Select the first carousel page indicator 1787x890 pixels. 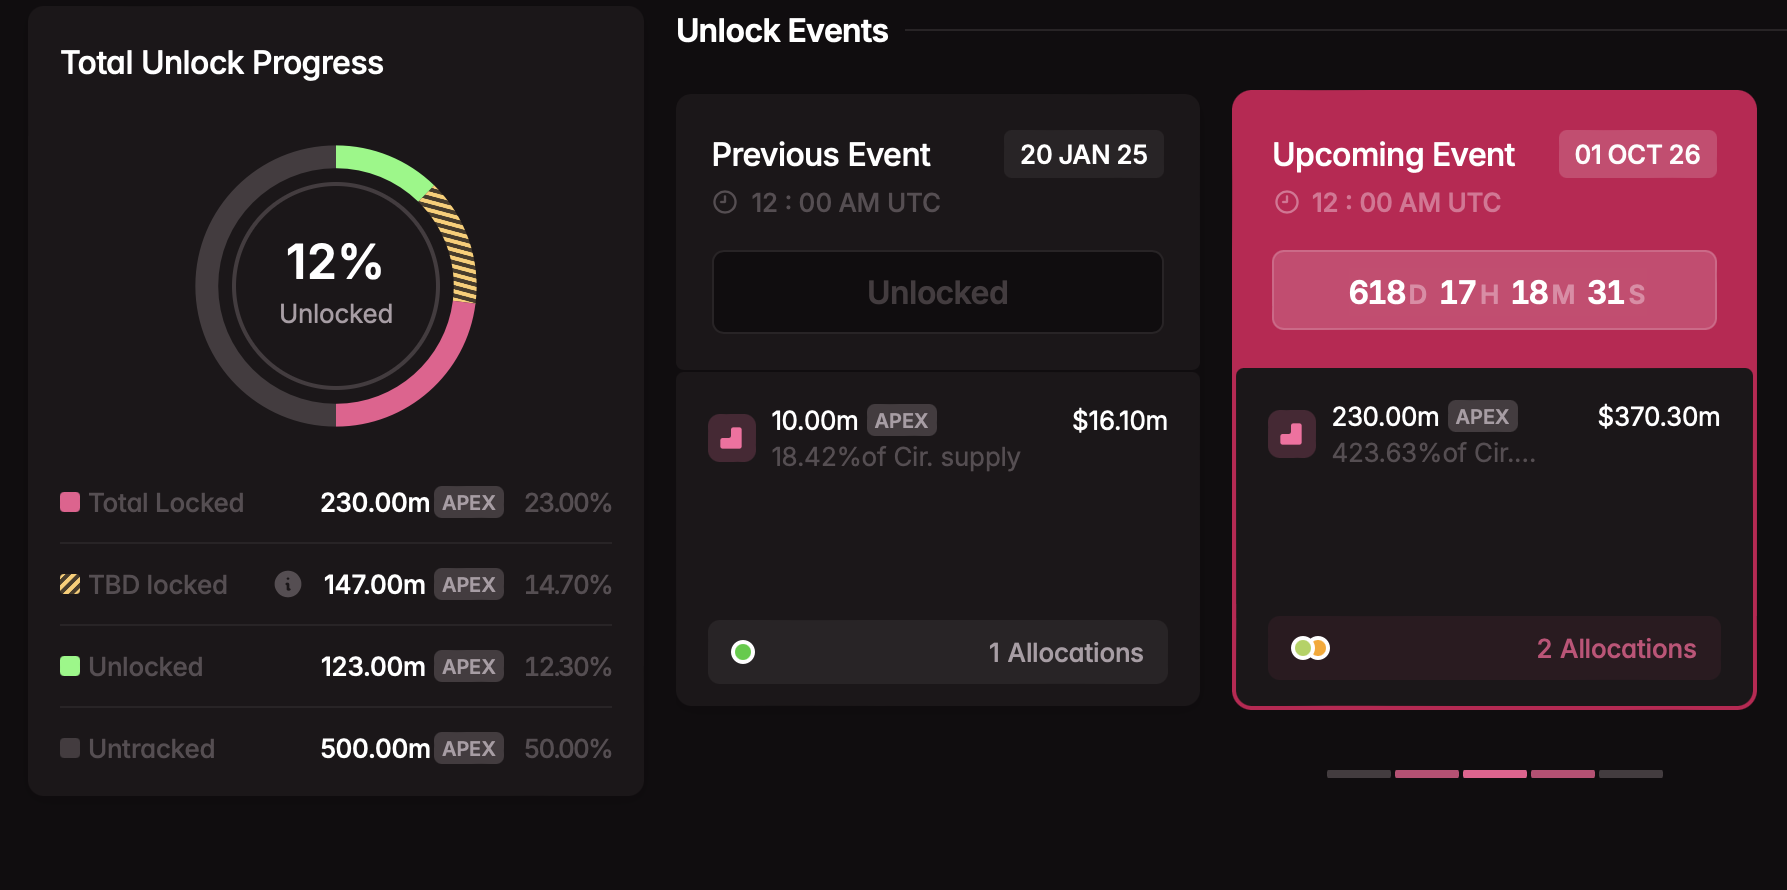tap(1358, 774)
